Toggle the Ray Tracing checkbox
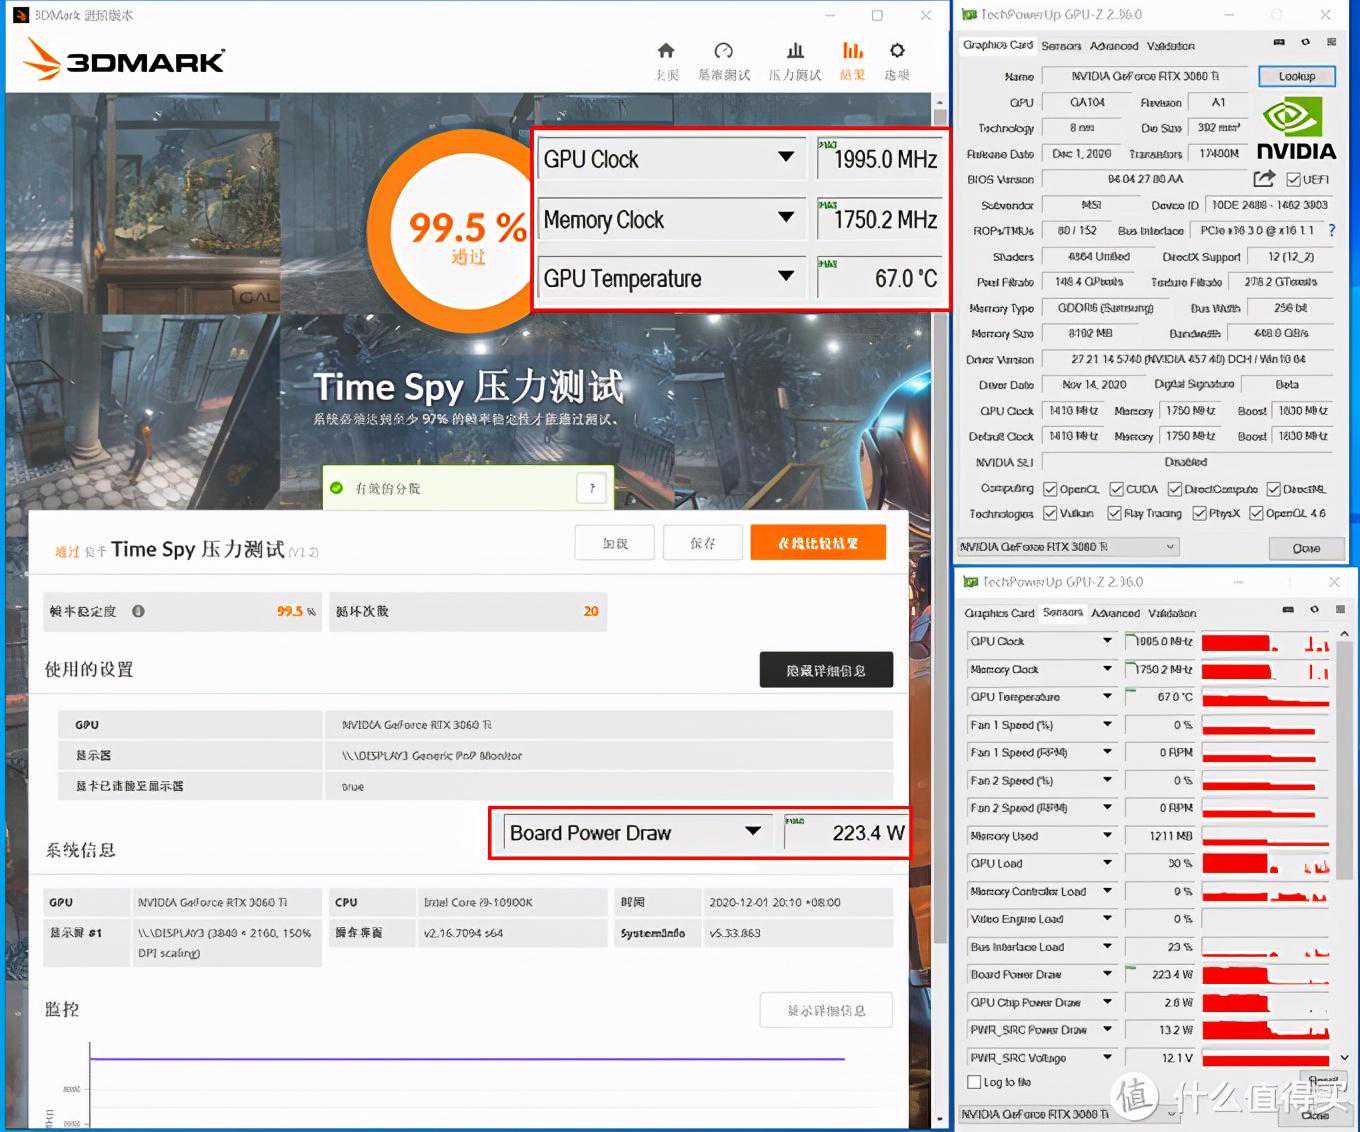Screen dimensions: 1360x1132 pyautogui.click(x=1114, y=514)
